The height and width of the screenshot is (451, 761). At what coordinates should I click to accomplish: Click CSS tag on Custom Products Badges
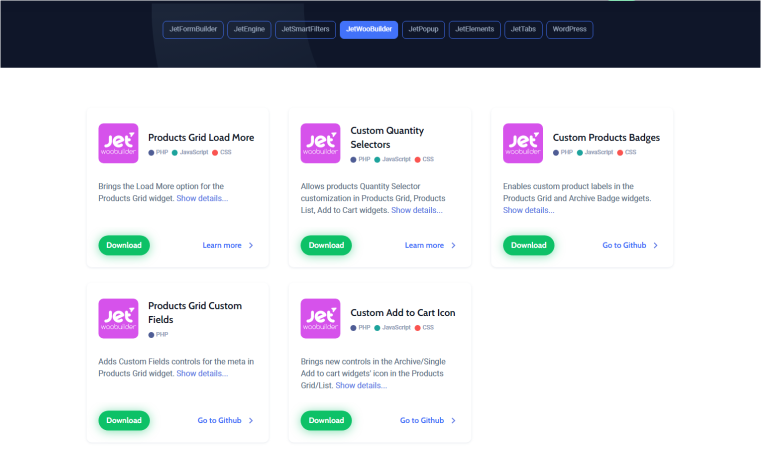[627, 152]
